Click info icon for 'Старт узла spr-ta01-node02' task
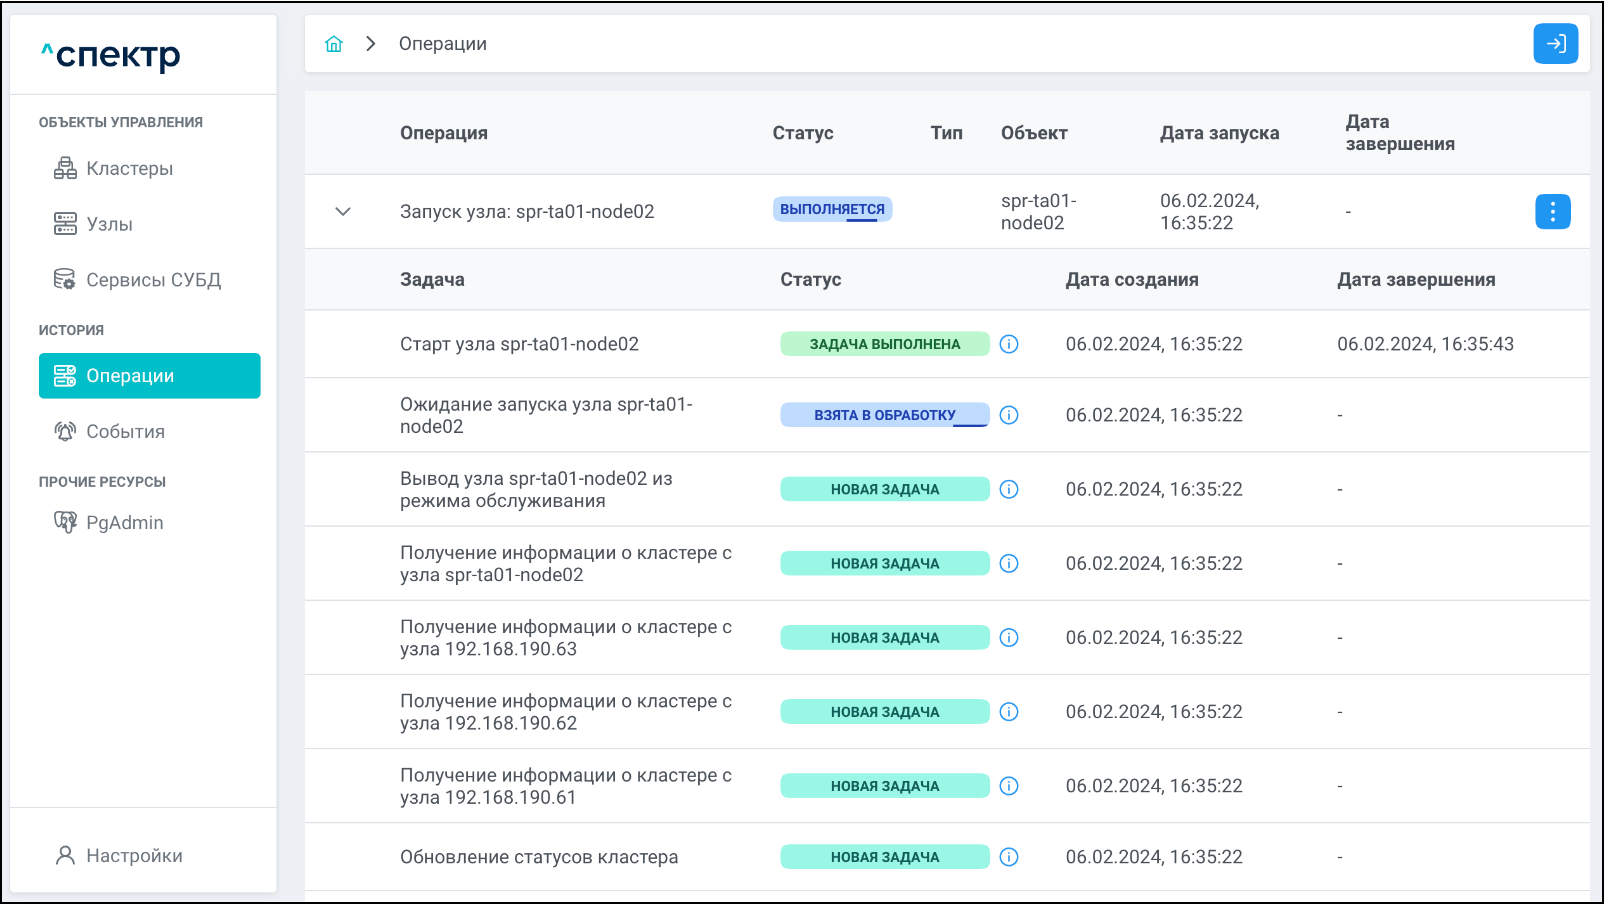This screenshot has width=1604, height=904. tap(1009, 344)
